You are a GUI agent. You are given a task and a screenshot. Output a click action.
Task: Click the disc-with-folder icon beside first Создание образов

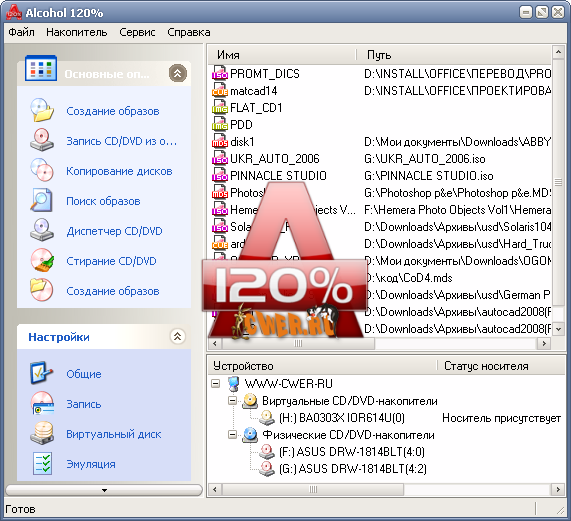(42, 110)
